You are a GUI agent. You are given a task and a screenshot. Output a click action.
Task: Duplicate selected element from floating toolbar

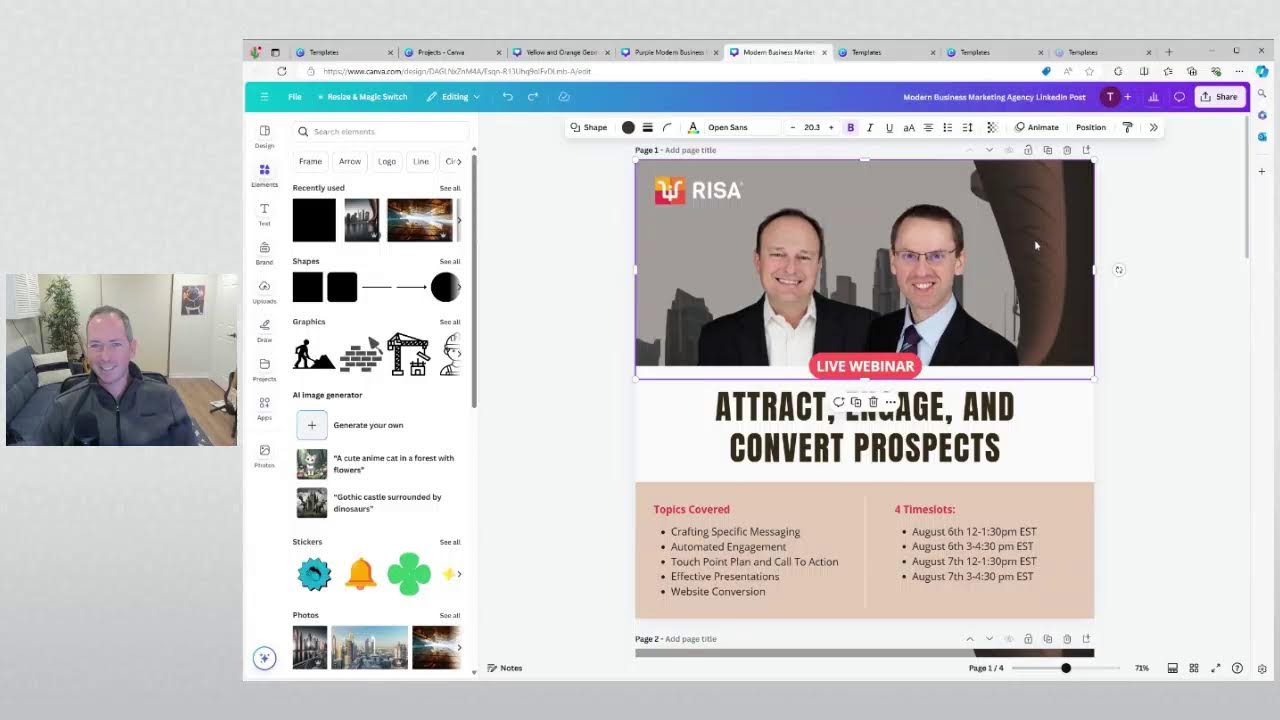(856, 402)
